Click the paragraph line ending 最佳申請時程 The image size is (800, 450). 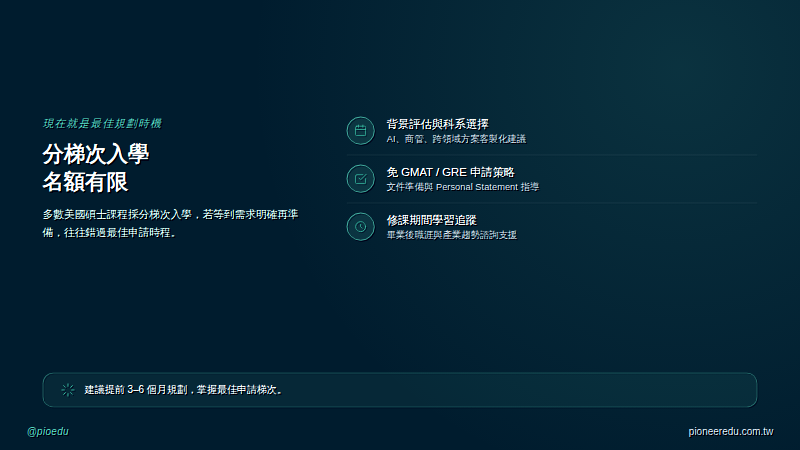coord(109,233)
